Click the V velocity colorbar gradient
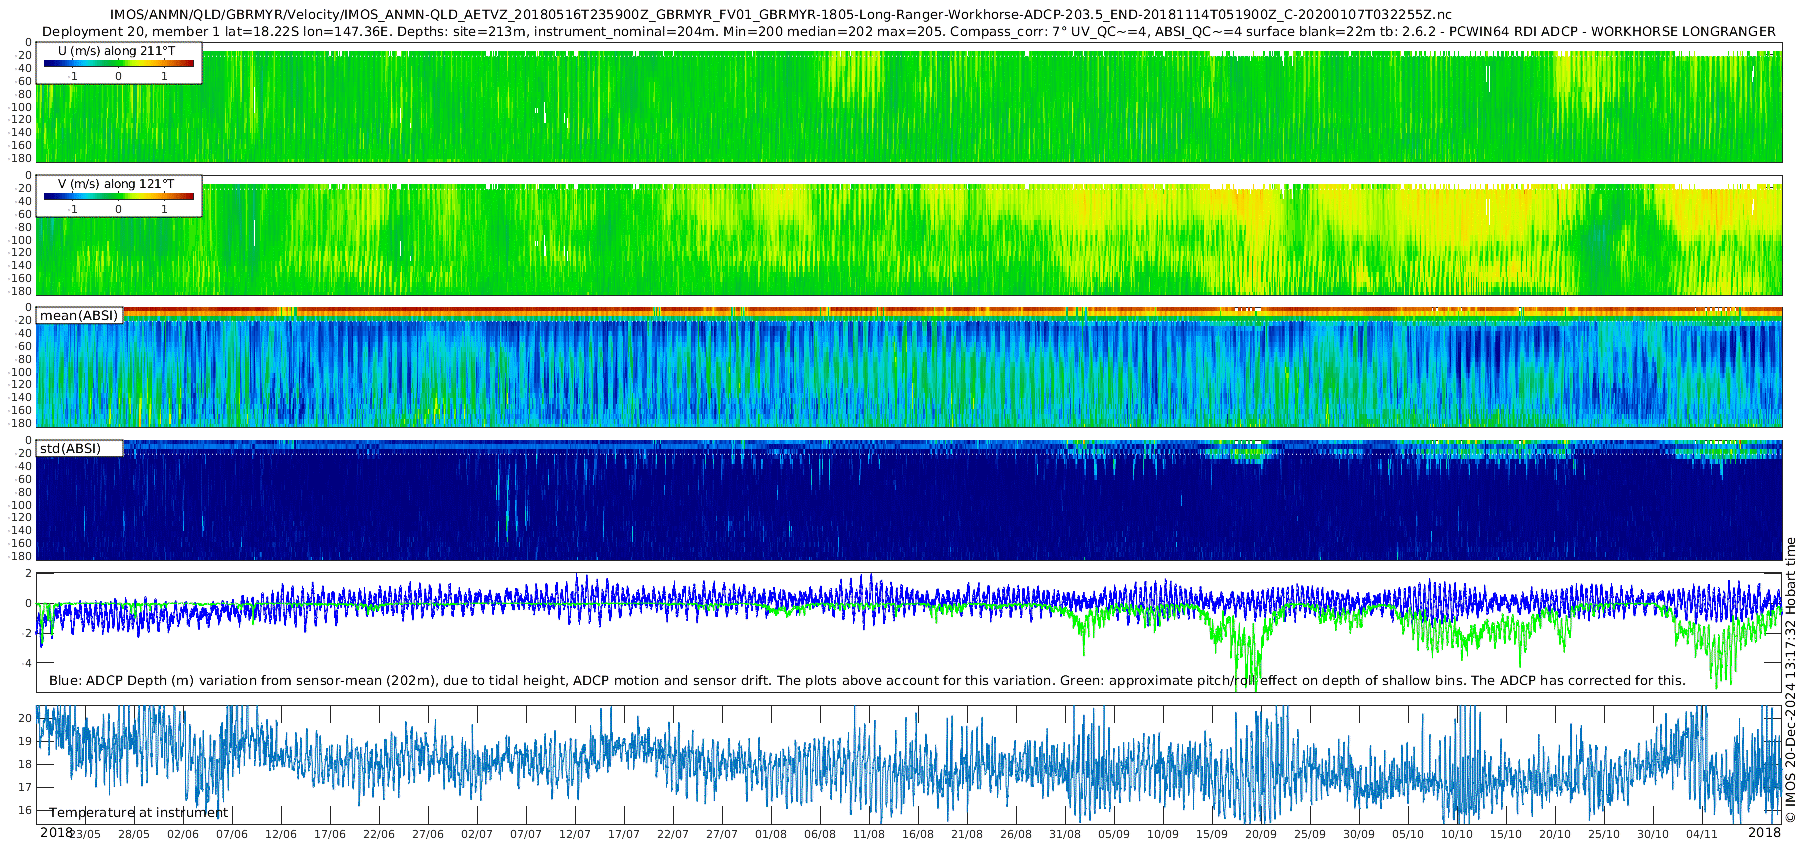1800x850 pixels. click(x=119, y=196)
